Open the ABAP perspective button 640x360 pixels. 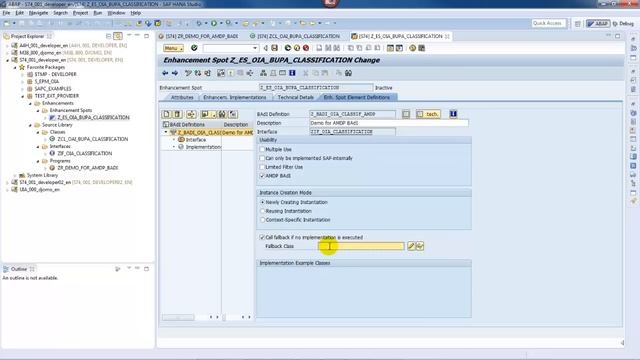click(598, 24)
